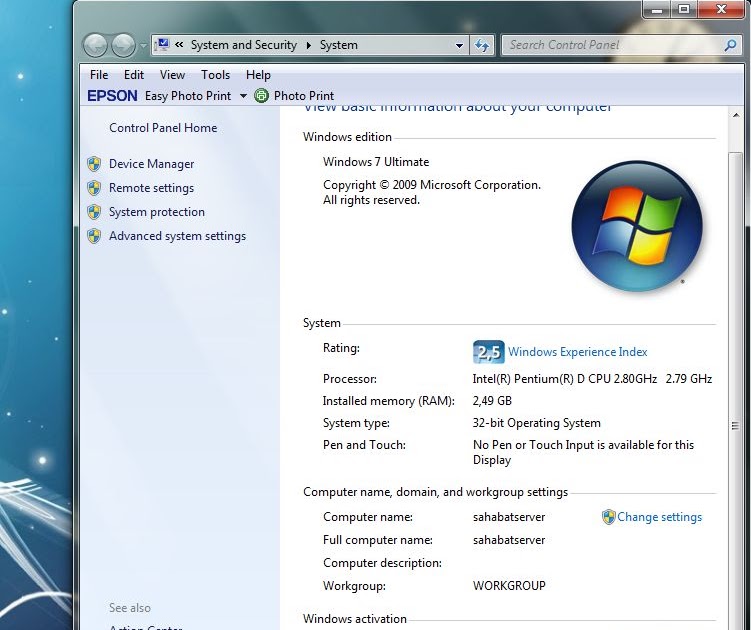Click the 2,5 rating score badge
751x630 pixels.
tap(489, 352)
